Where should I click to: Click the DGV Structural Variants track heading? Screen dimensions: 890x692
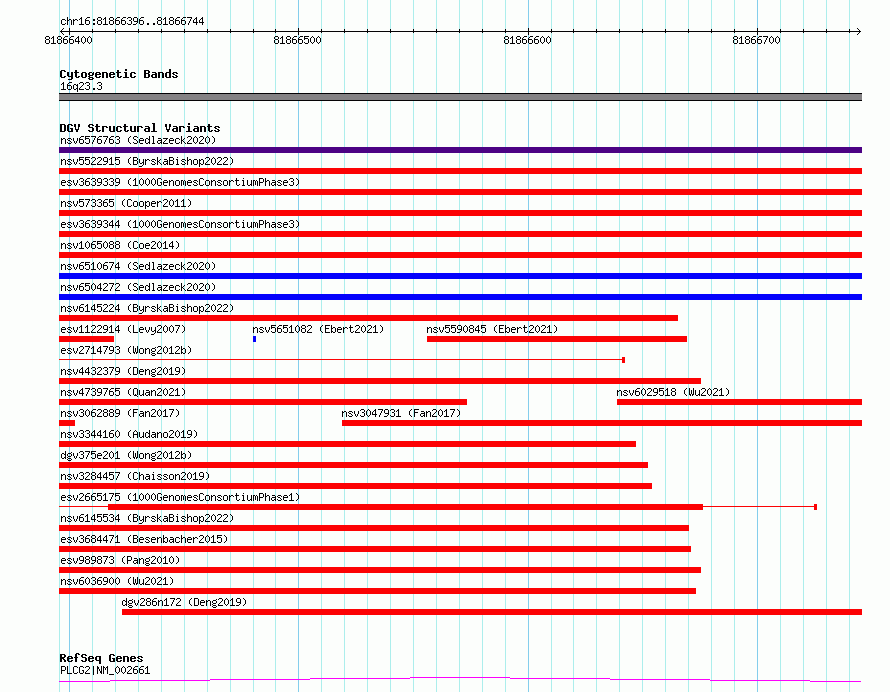click(x=140, y=128)
